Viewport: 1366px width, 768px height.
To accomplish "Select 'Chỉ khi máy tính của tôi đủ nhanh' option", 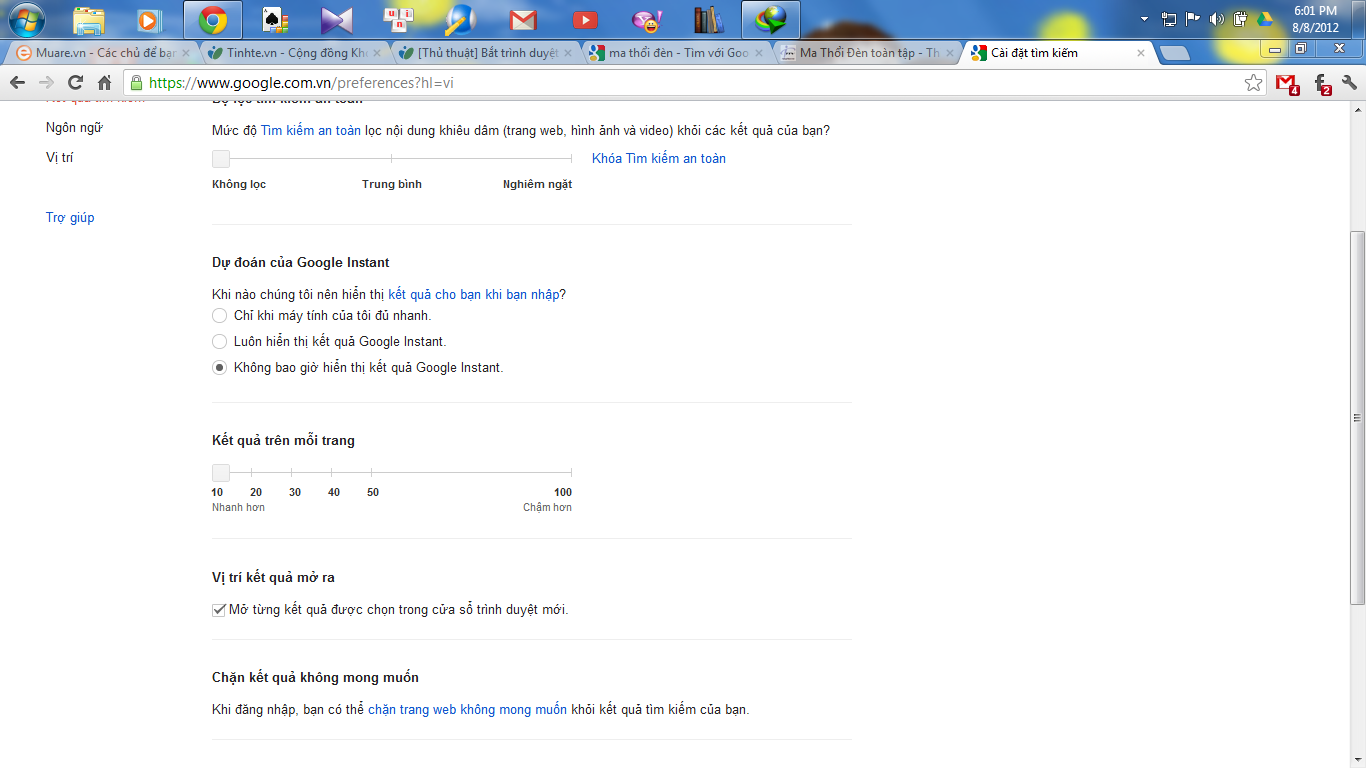I will click(x=220, y=315).
